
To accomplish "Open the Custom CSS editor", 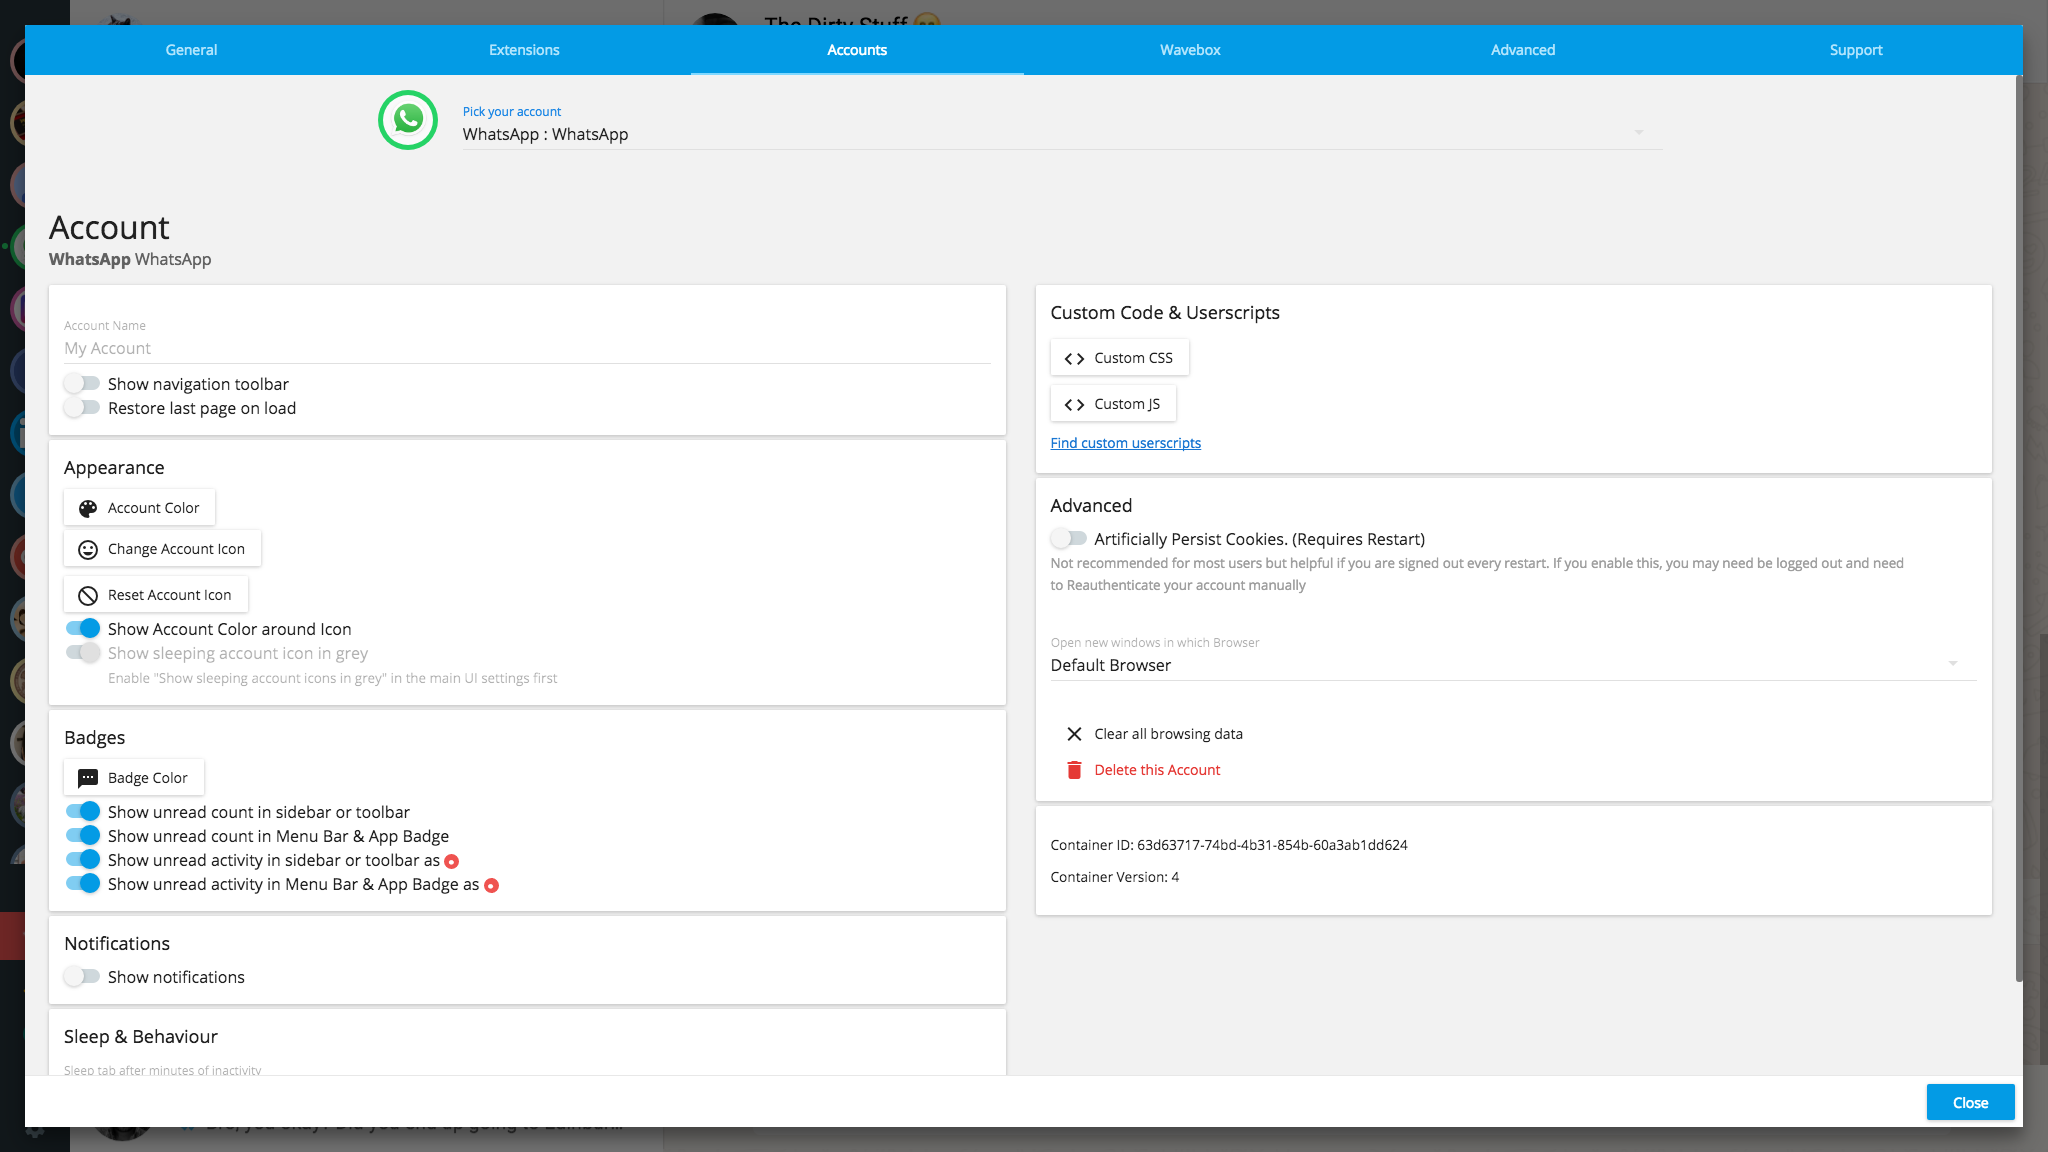I will point(1119,358).
